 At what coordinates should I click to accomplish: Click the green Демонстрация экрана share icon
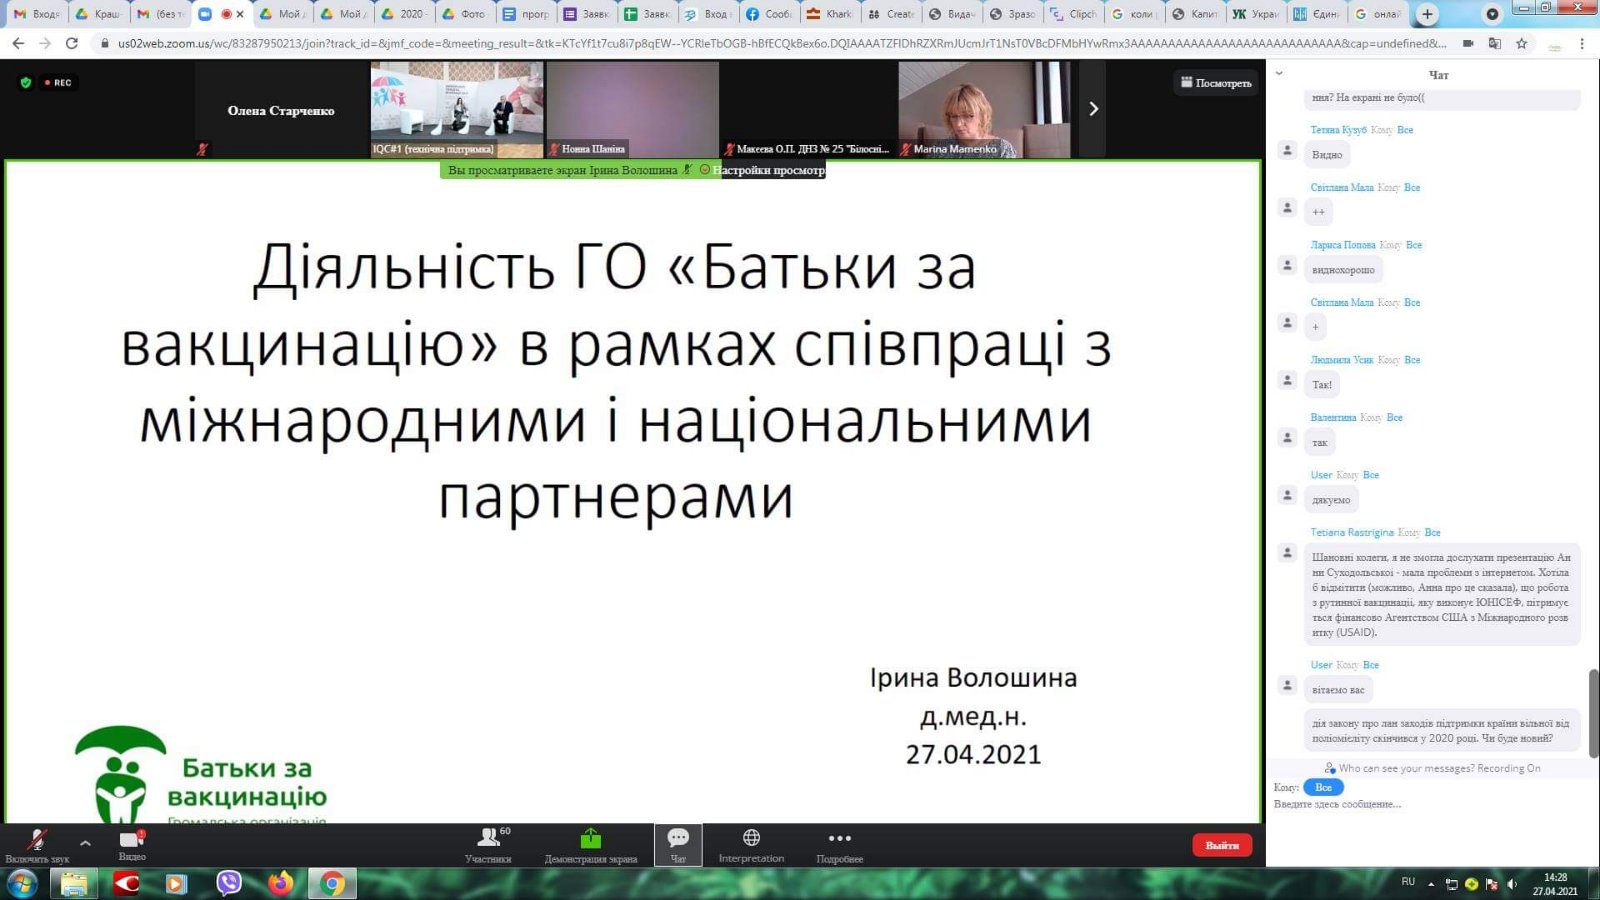pyautogui.click(x=590, y=839)
